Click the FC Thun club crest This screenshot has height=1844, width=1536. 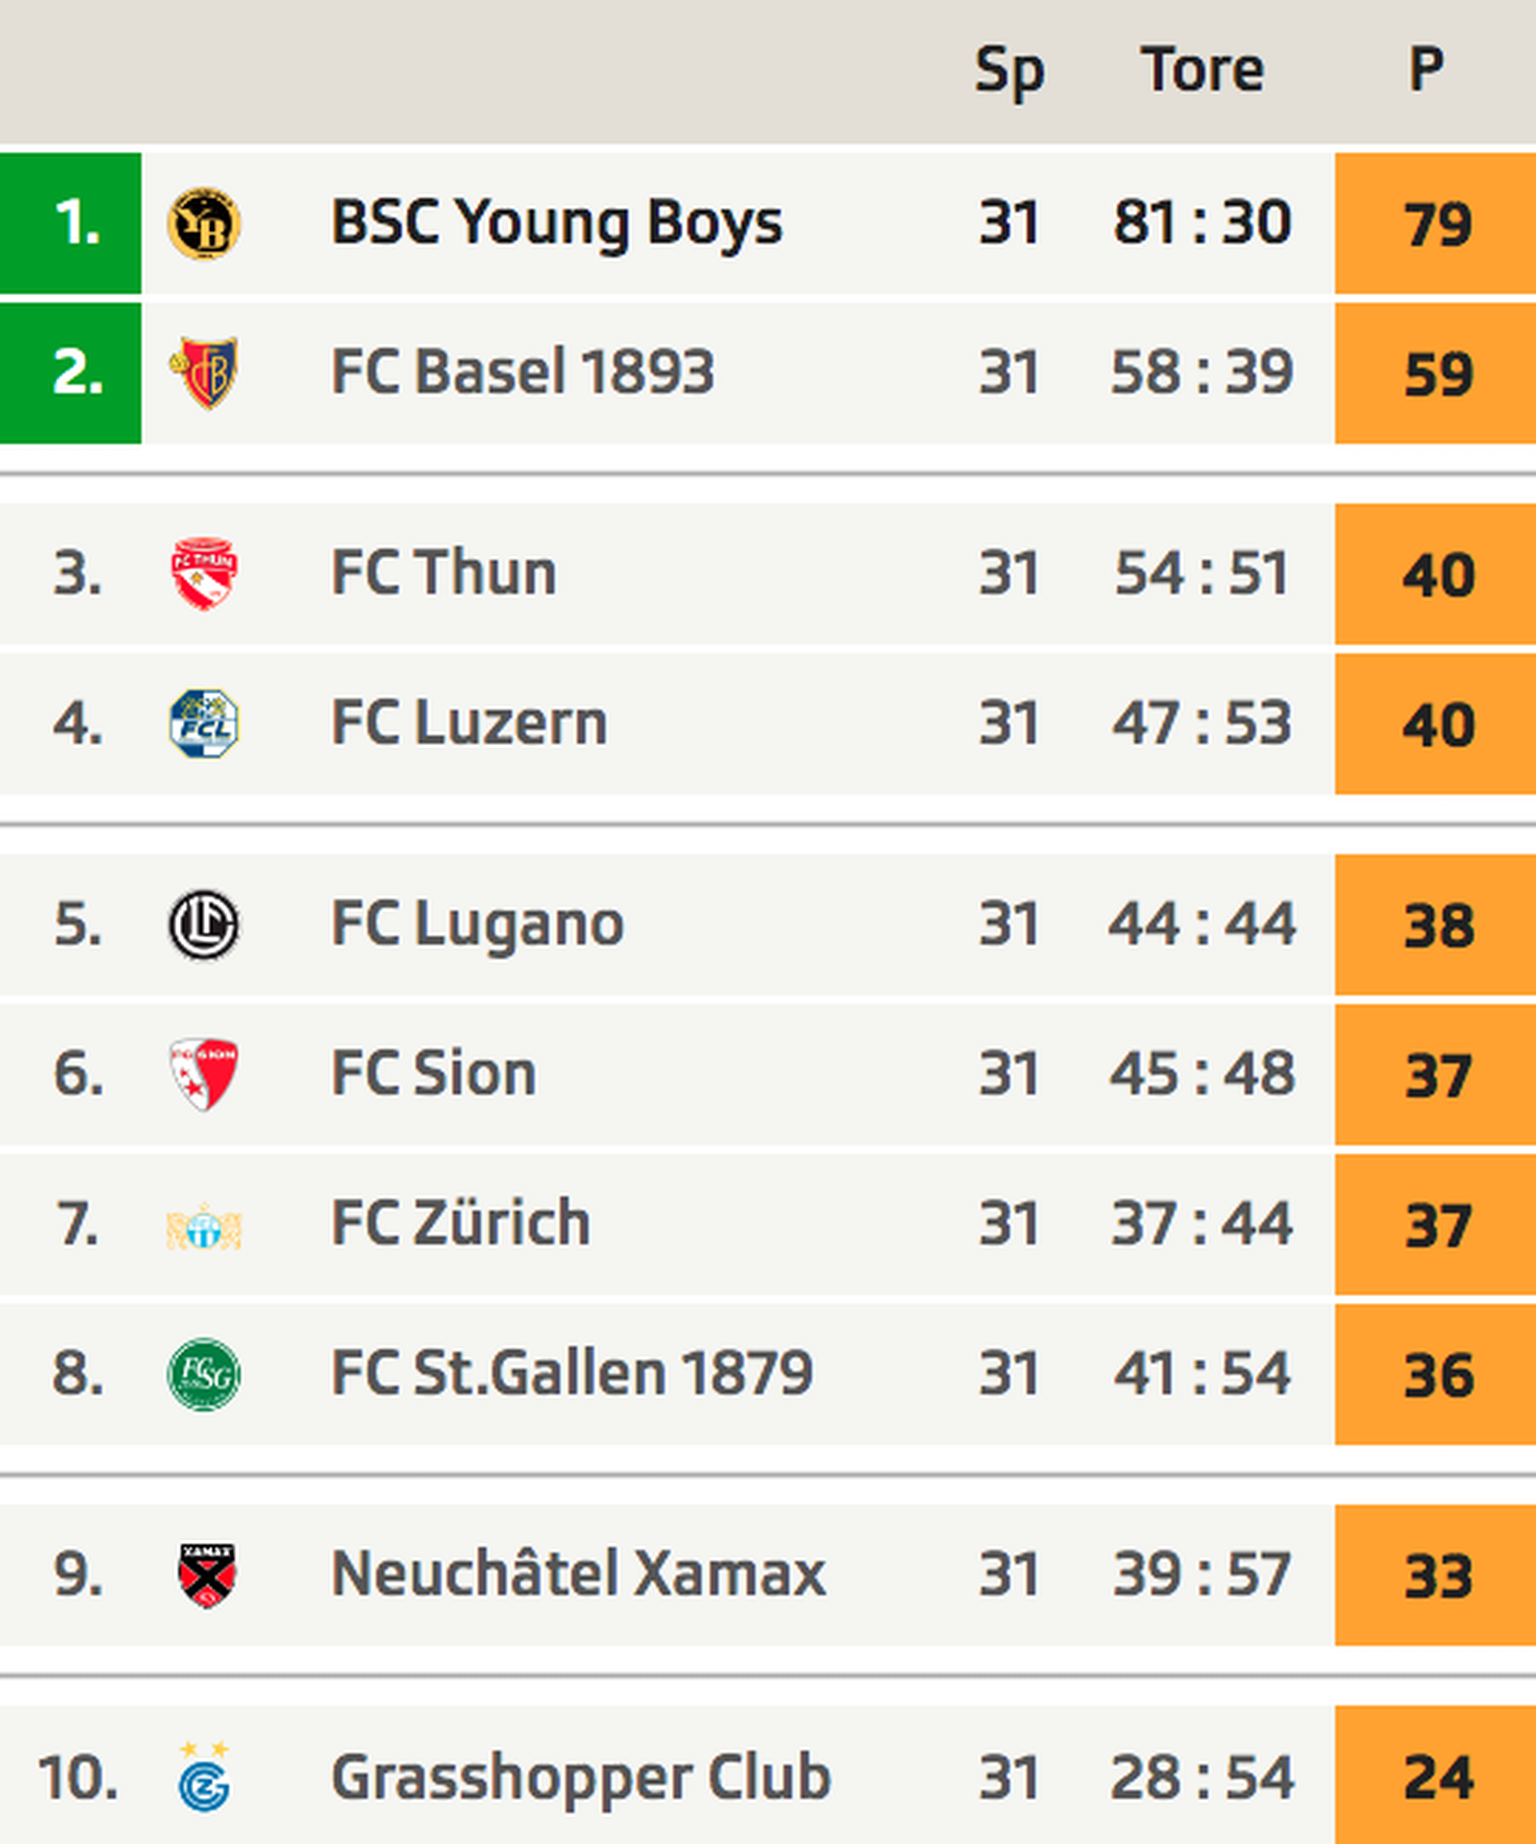click(x=204, y=573)
